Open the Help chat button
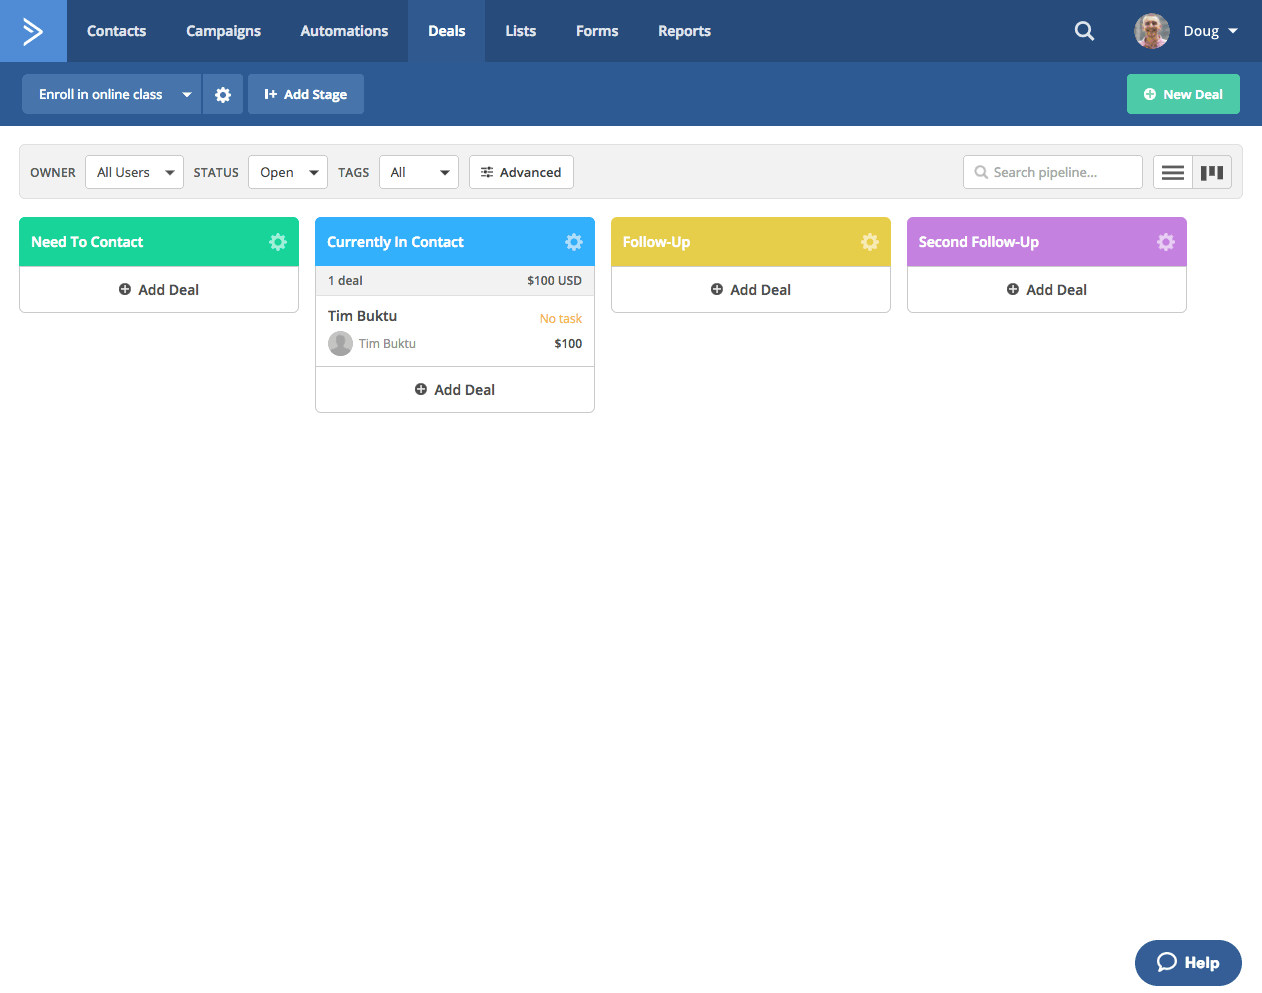The height and width of the screenshot is (993, 1262). 1188,962
